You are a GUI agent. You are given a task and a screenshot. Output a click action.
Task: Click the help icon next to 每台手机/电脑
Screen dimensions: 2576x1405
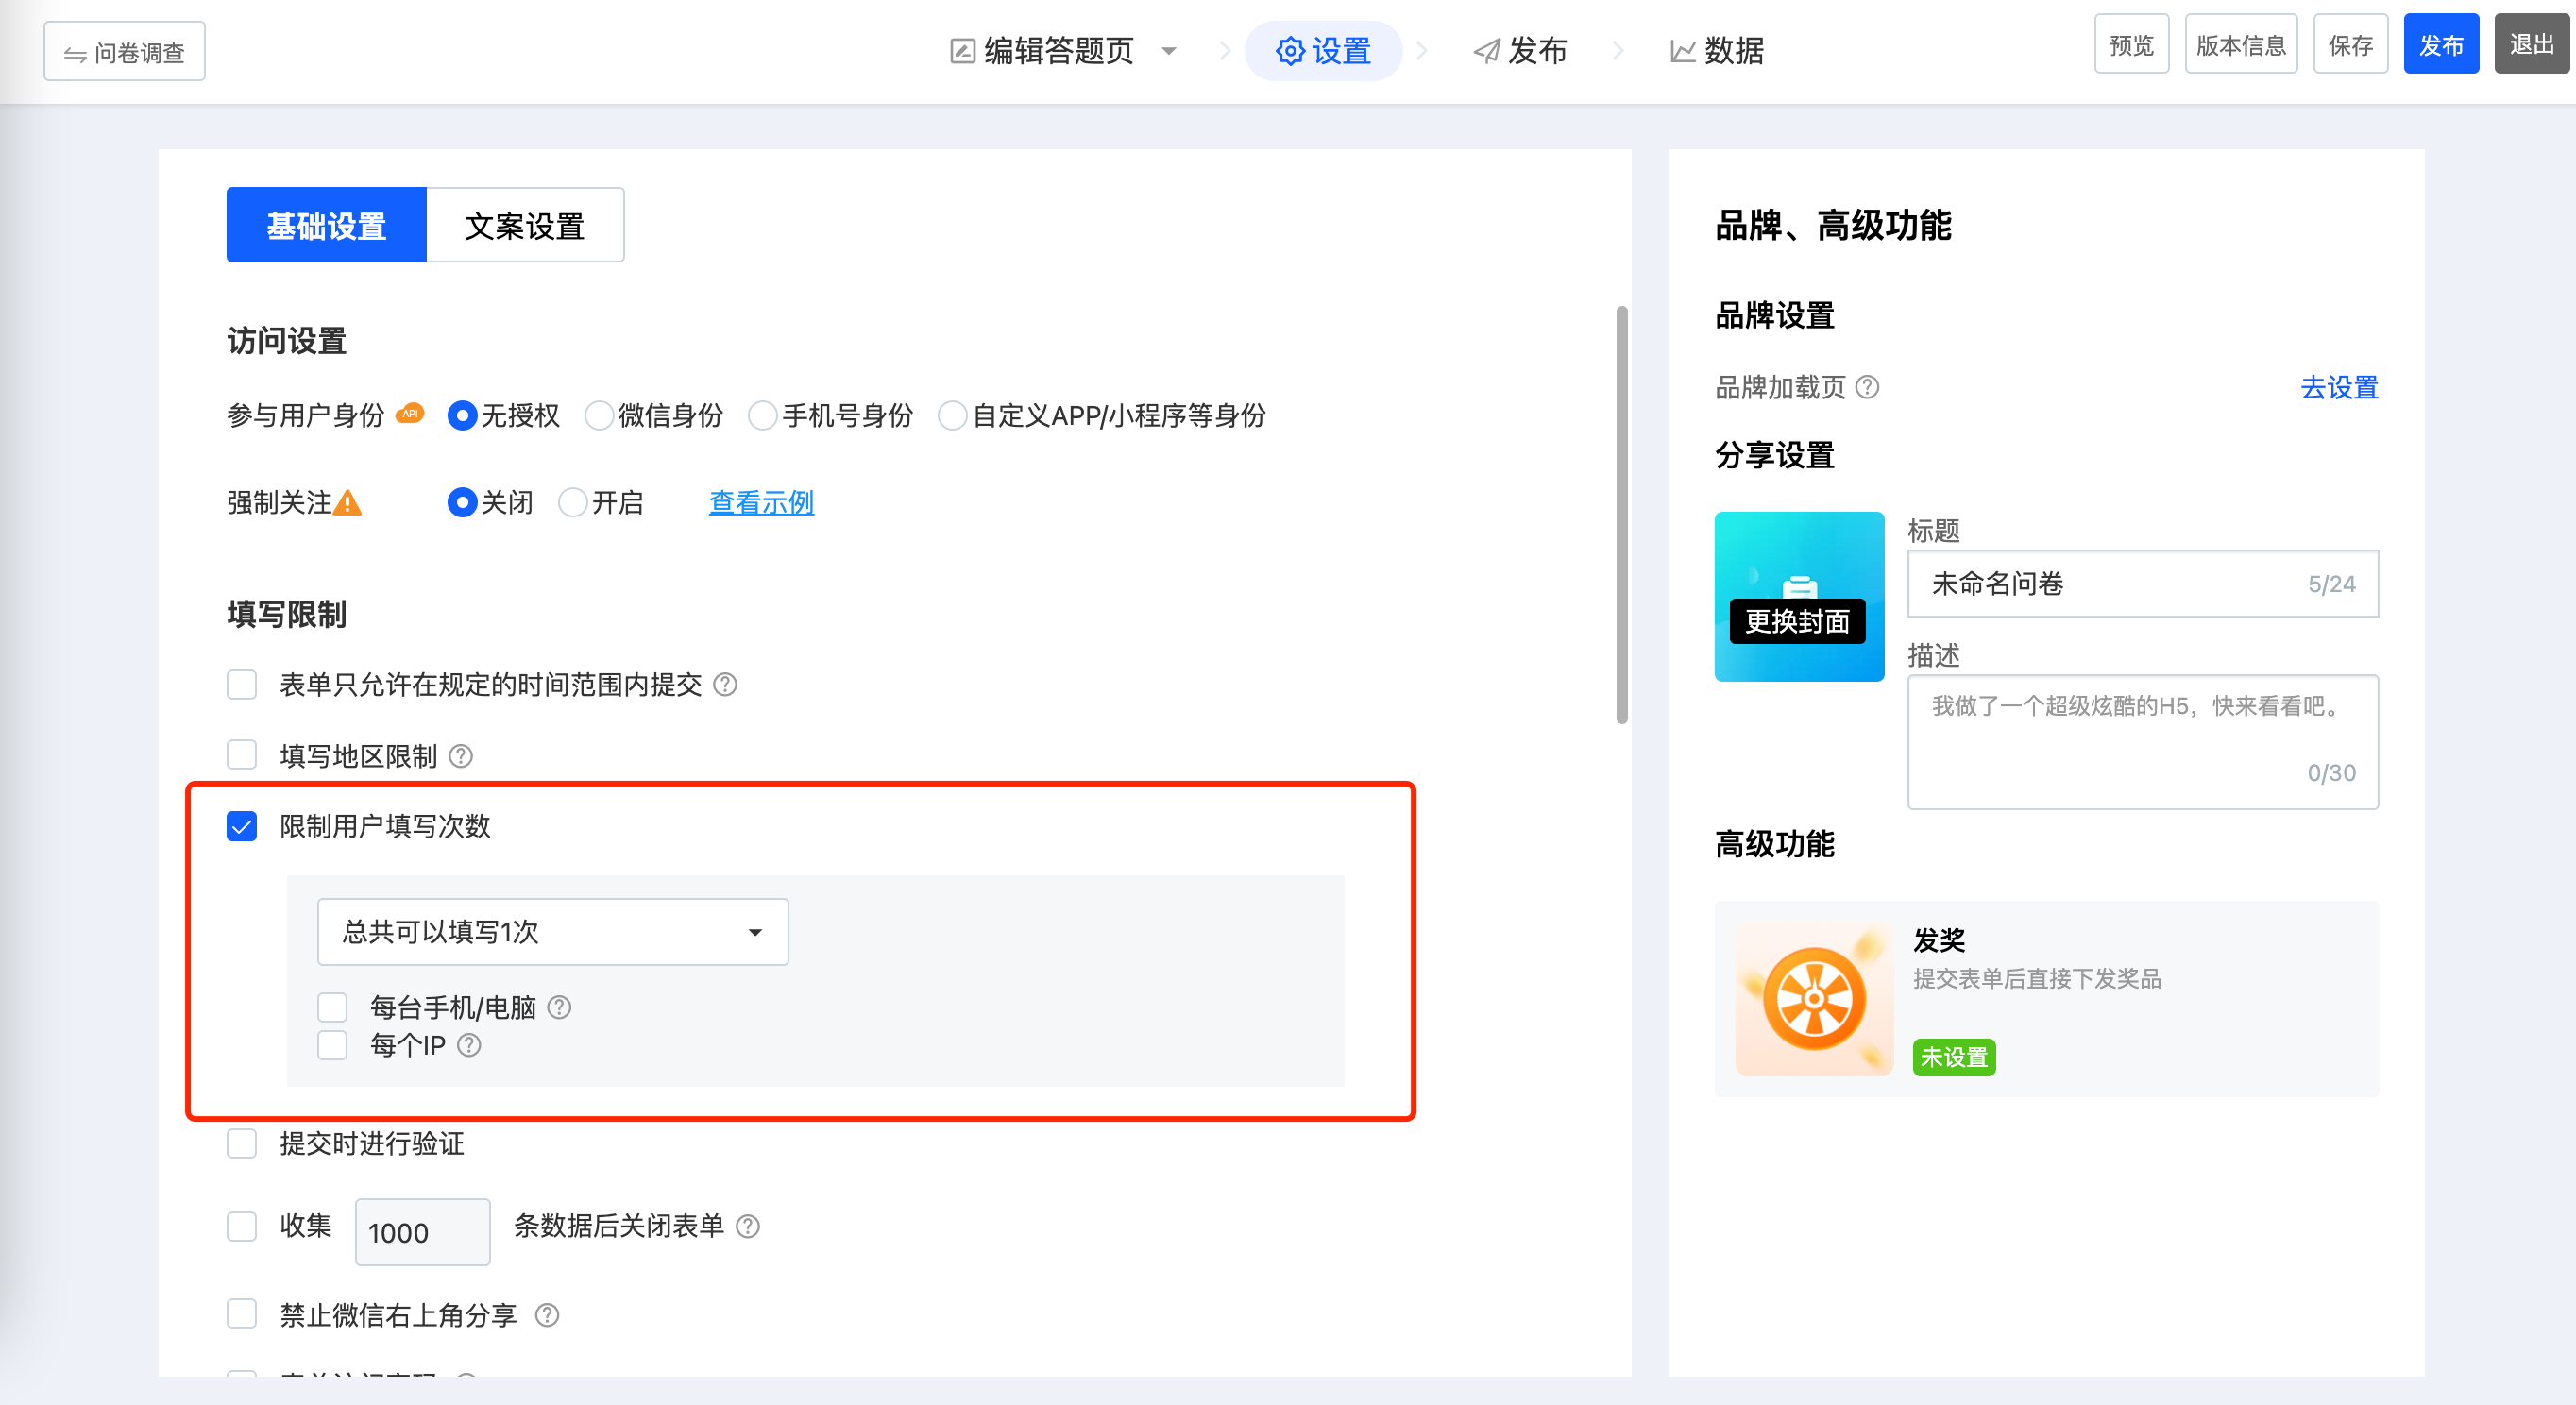pyautogui.click(x=560, y=1007)
